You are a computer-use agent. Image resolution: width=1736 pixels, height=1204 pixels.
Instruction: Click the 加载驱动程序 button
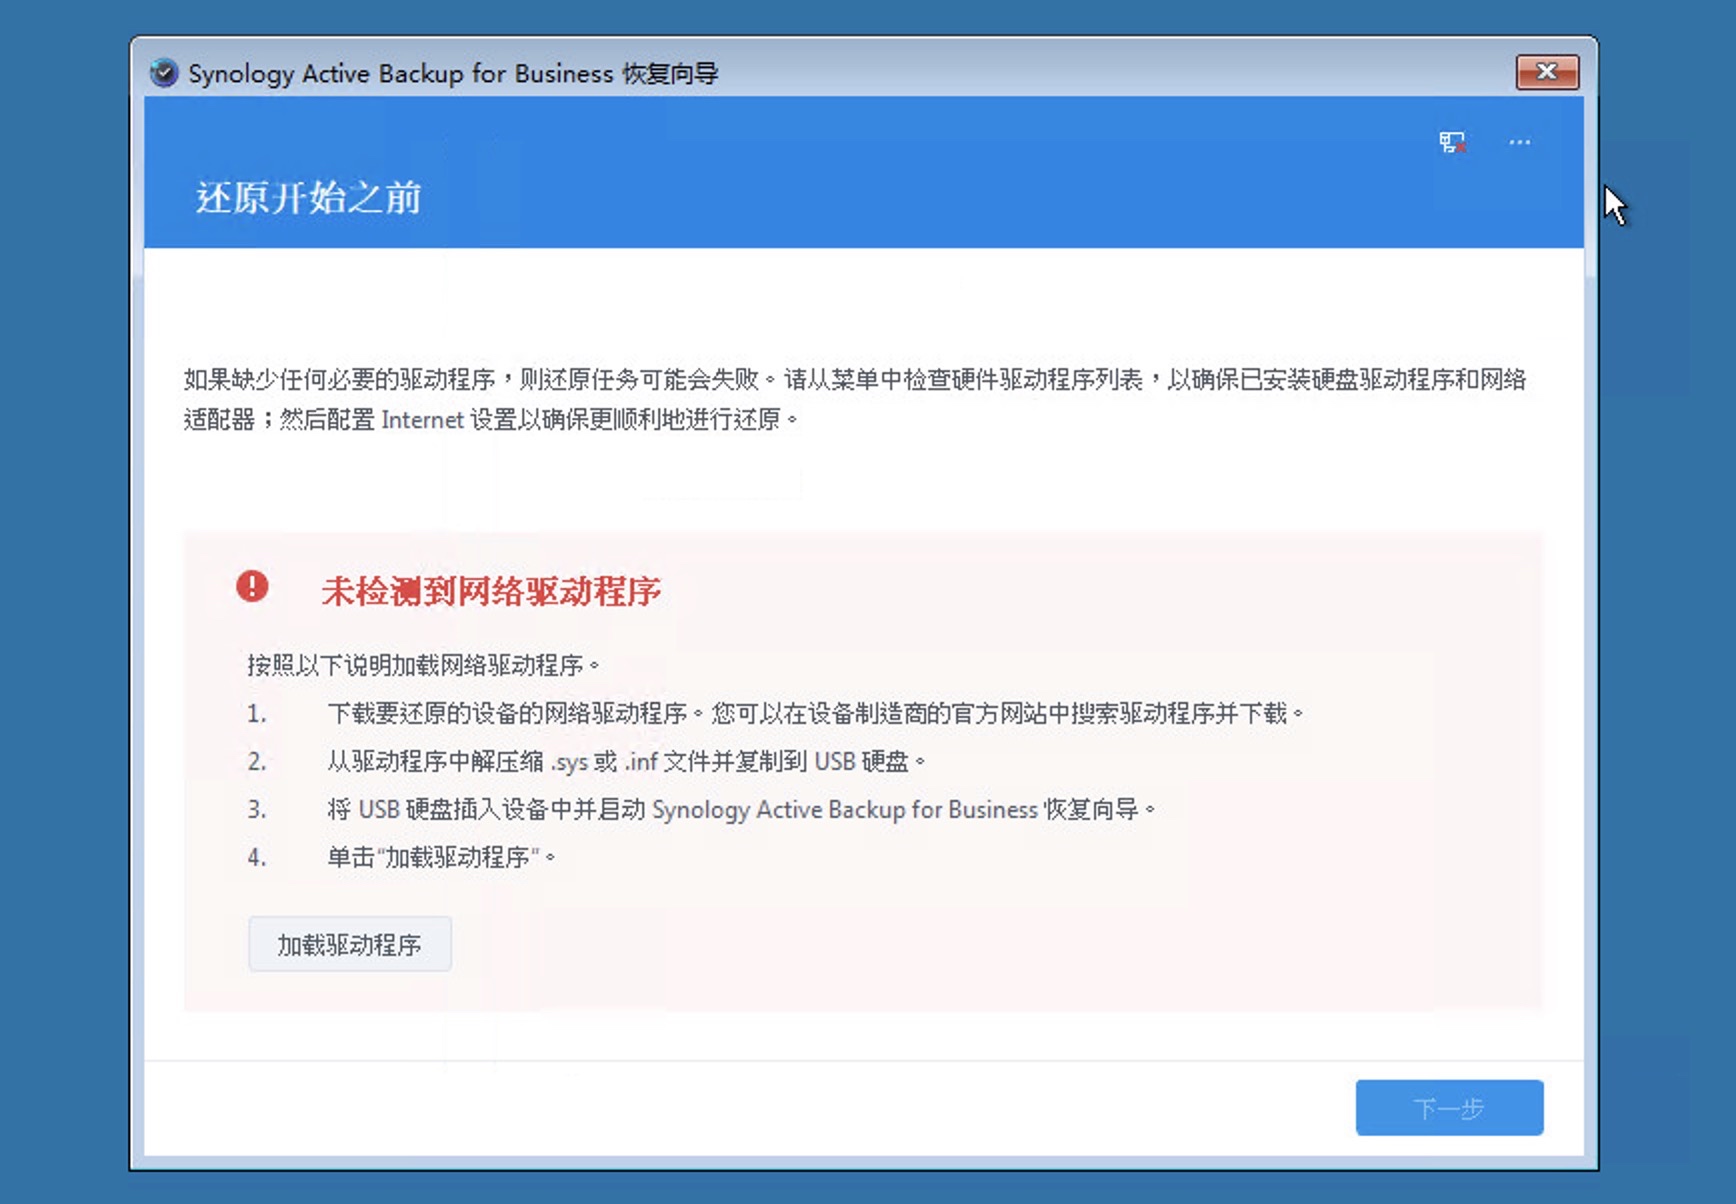click(x=350, y=944)
